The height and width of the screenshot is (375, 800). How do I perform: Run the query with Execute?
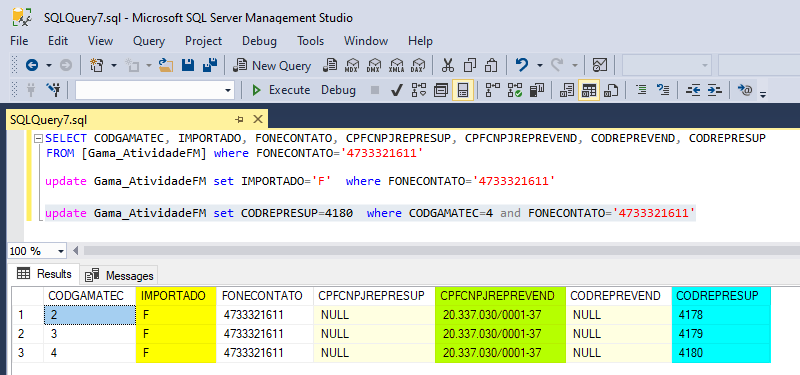click(281, 90)
